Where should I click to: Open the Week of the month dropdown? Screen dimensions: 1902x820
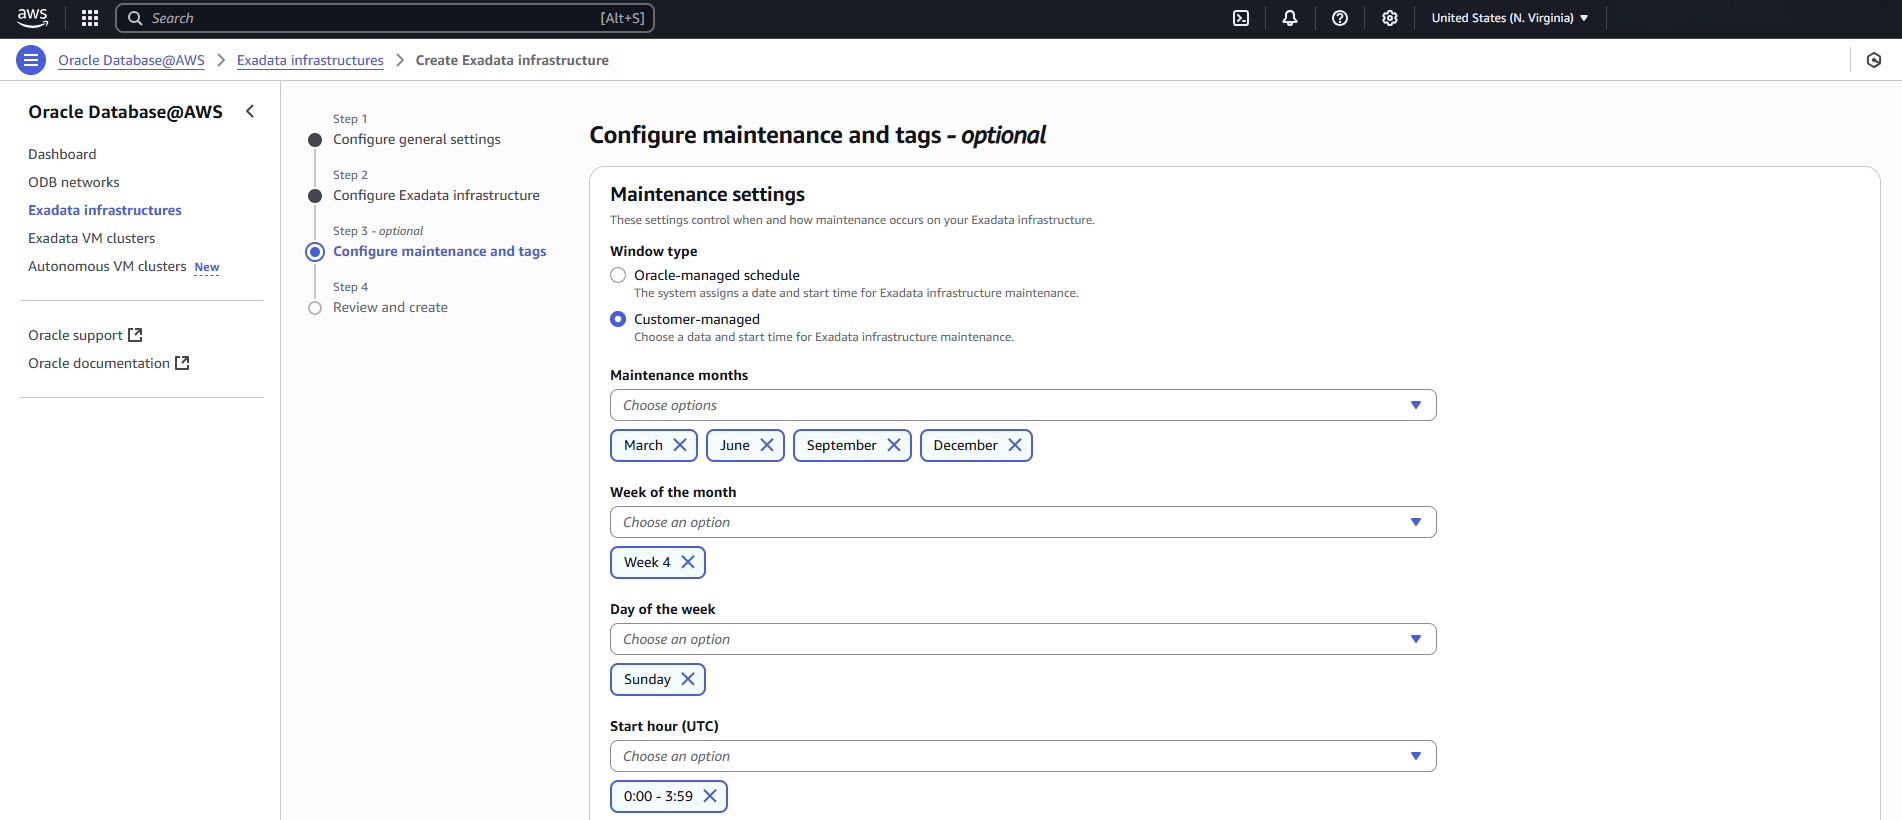point(1022,522)
